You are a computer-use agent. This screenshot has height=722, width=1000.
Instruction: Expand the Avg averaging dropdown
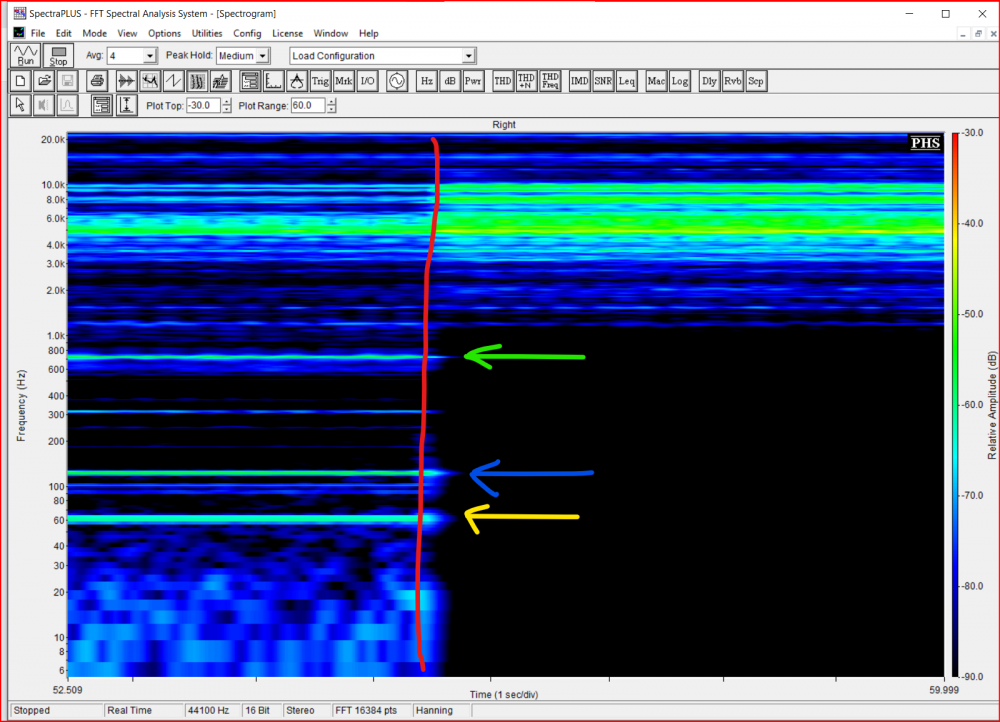point(149,56)
